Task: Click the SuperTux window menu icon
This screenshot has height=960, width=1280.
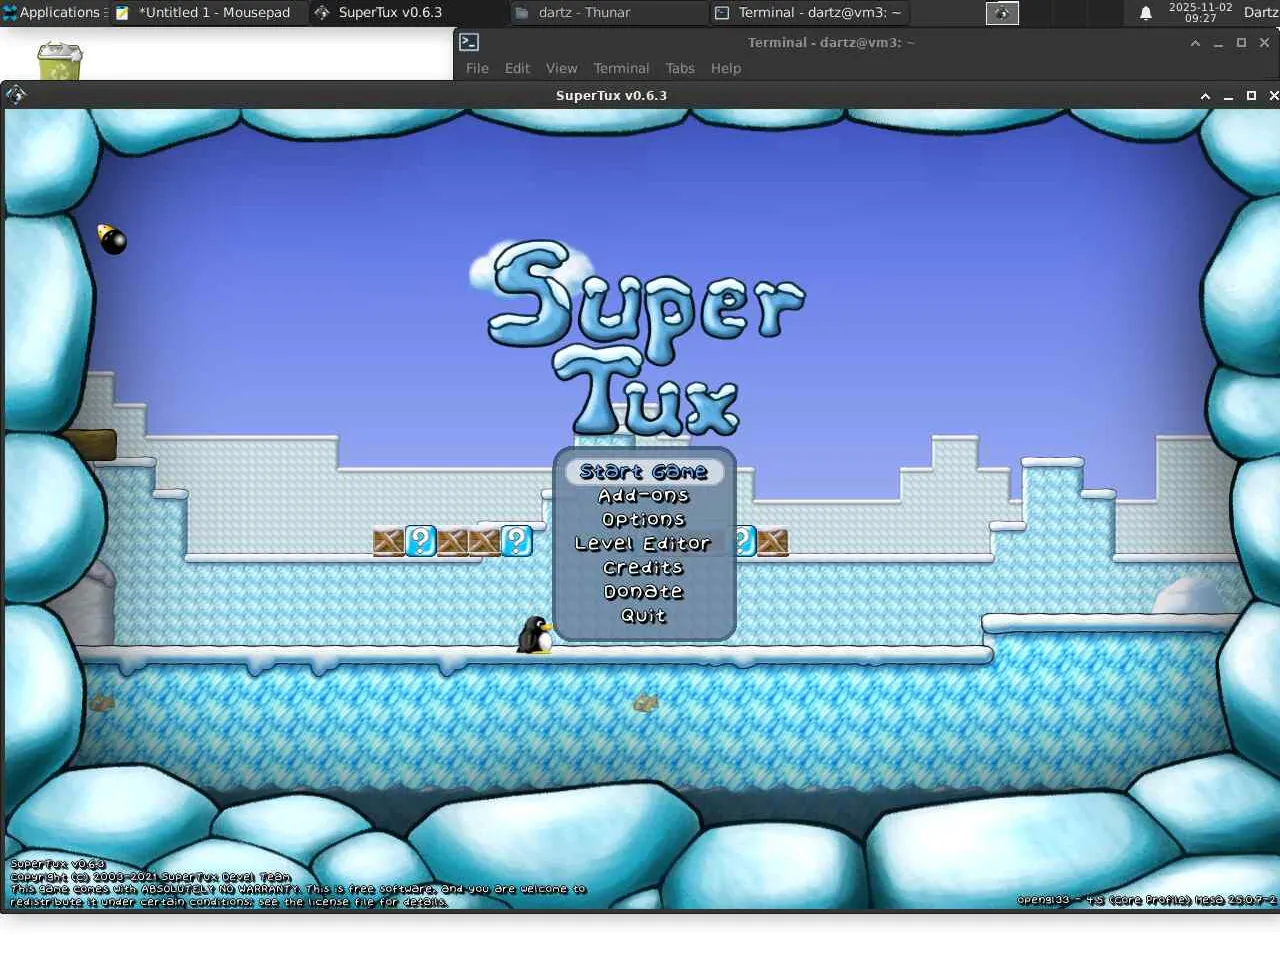Action: click(16, 95)
